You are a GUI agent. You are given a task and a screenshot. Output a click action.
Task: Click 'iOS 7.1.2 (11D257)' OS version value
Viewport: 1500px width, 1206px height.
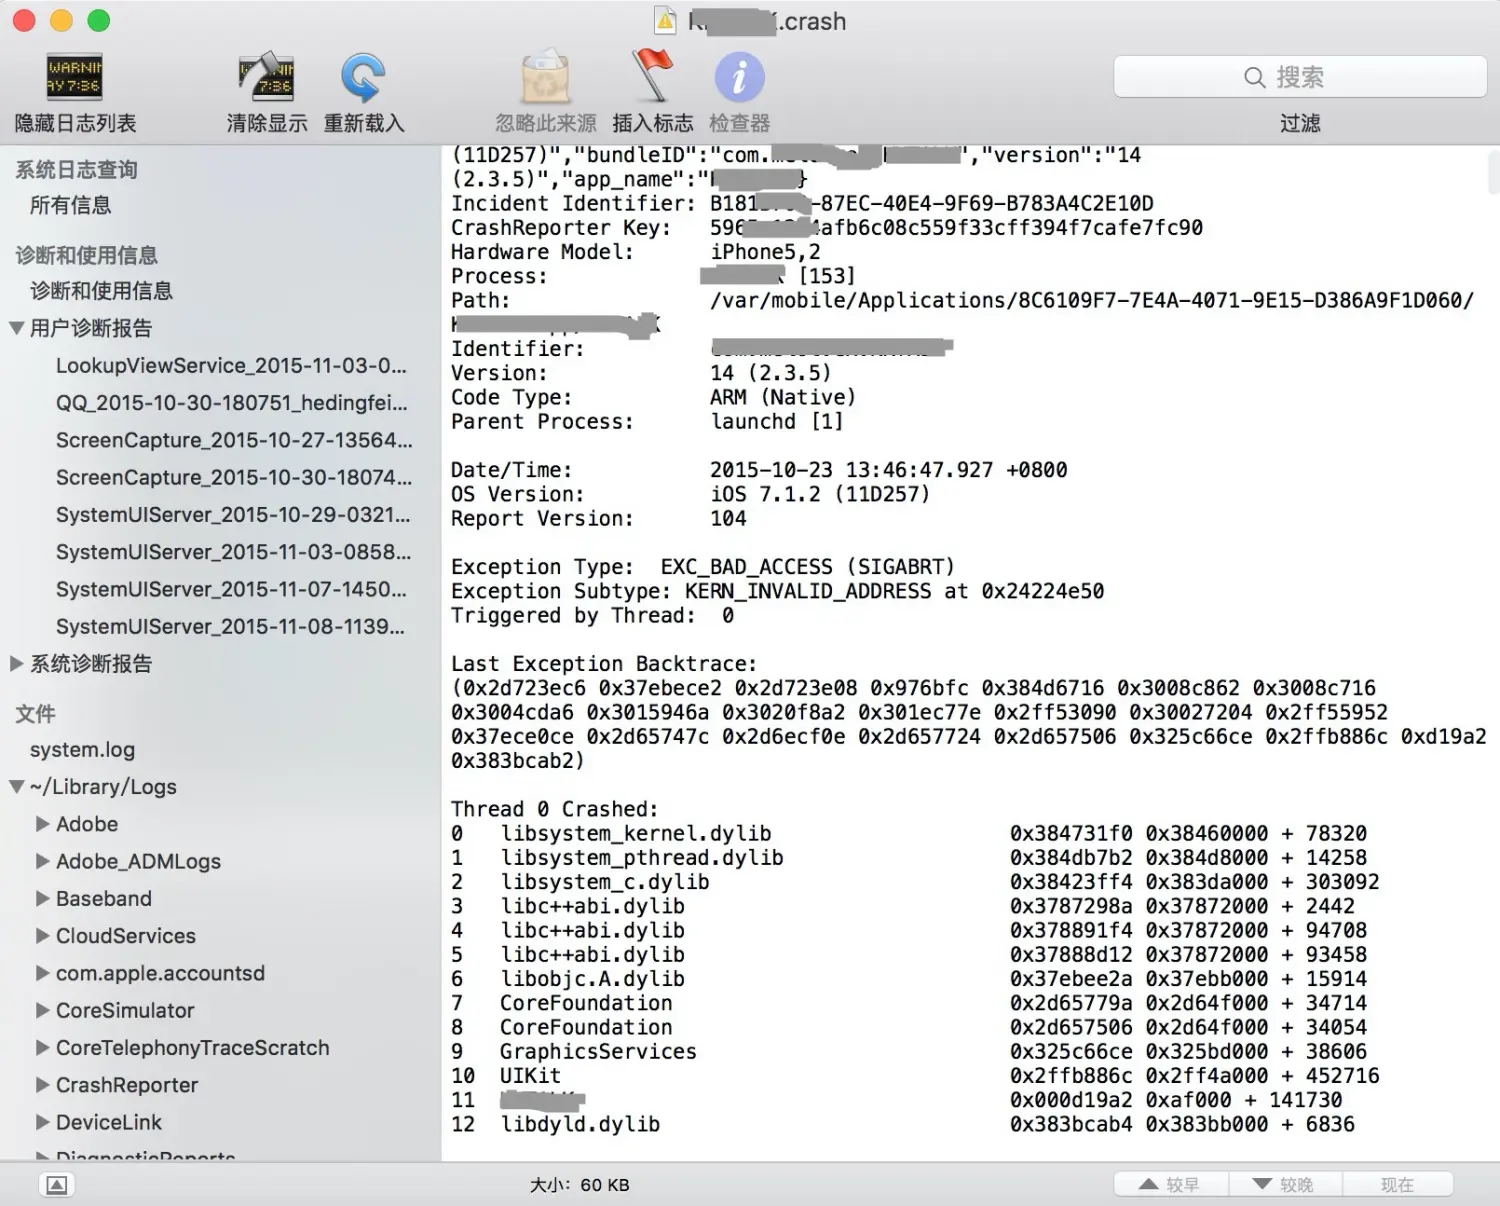(x=820, y=494)
